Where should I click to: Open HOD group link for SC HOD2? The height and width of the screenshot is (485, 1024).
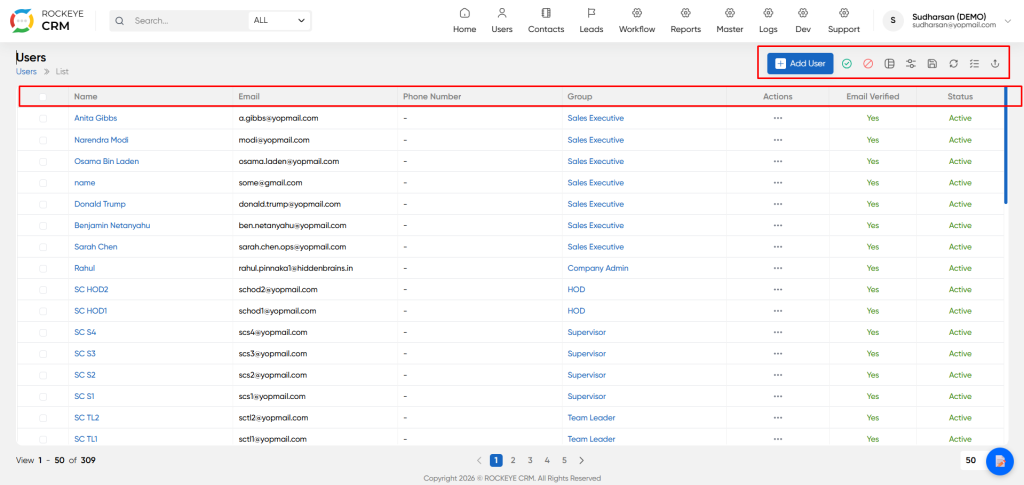click(576, 289)
